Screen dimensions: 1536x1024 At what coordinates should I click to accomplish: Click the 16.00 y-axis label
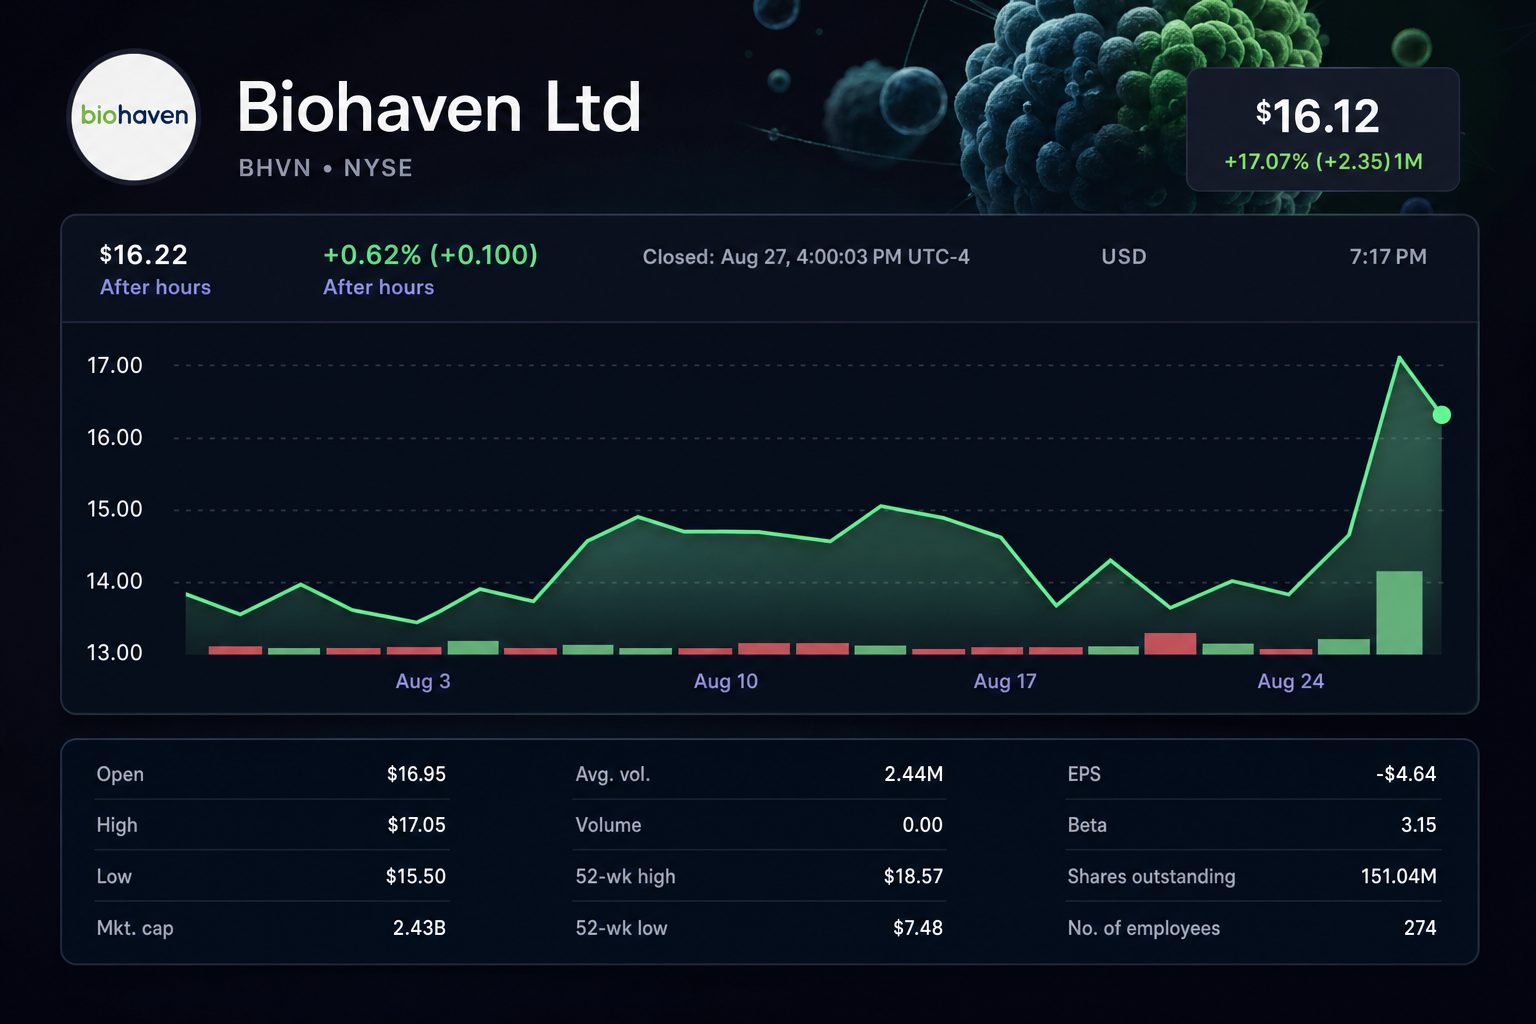115,437
